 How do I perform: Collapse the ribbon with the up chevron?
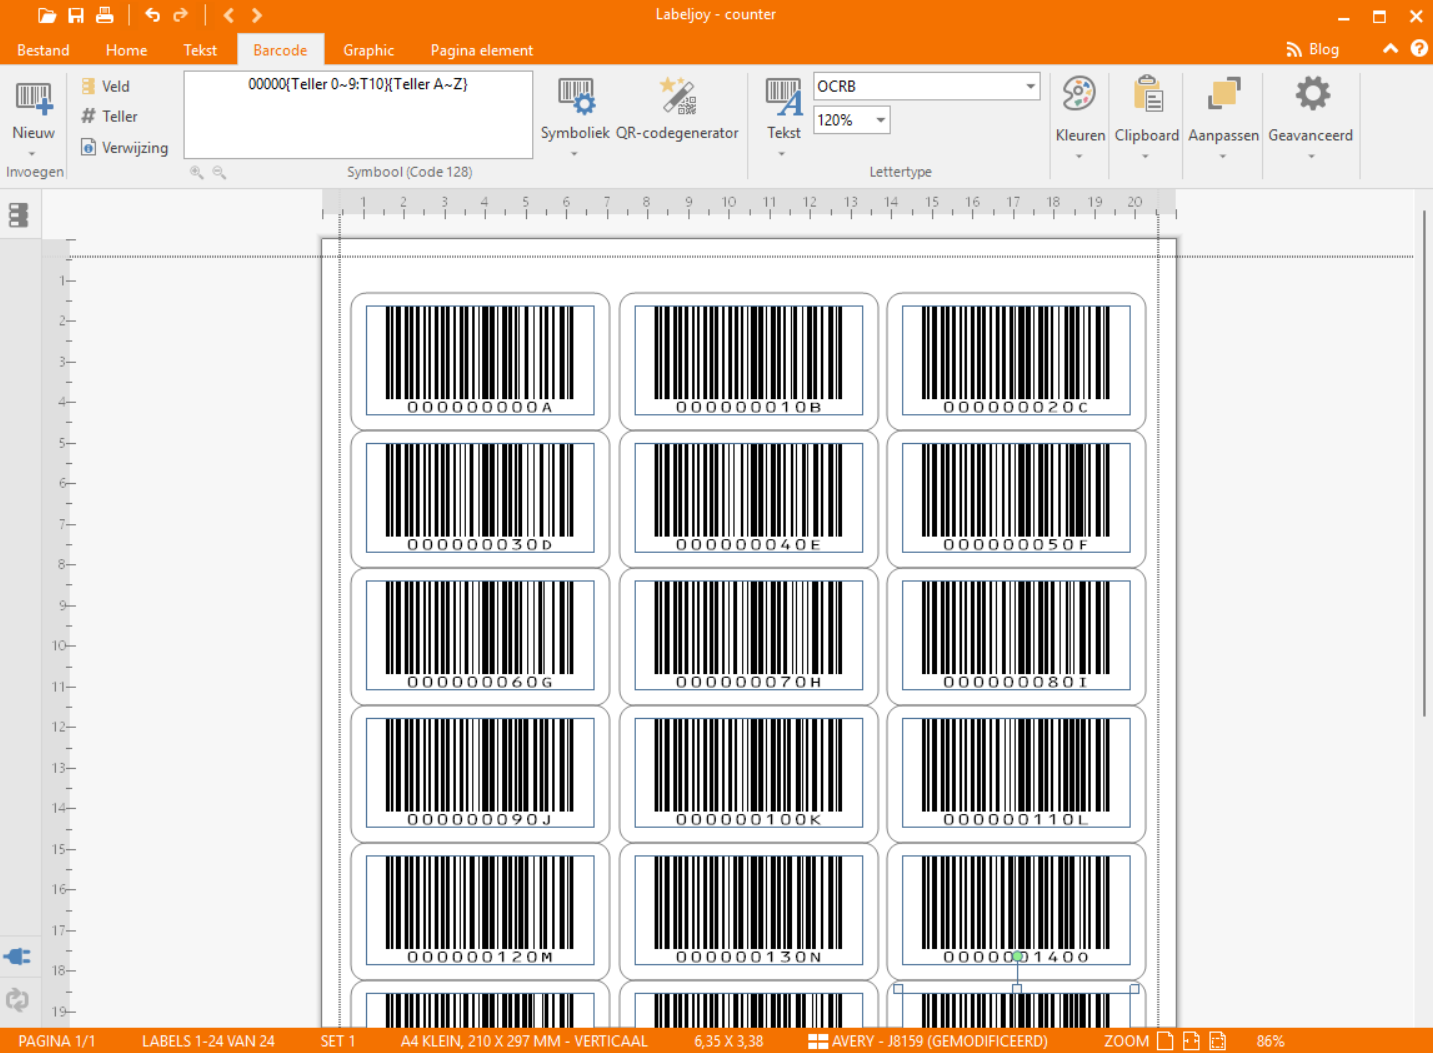(x=1390, y=49)
